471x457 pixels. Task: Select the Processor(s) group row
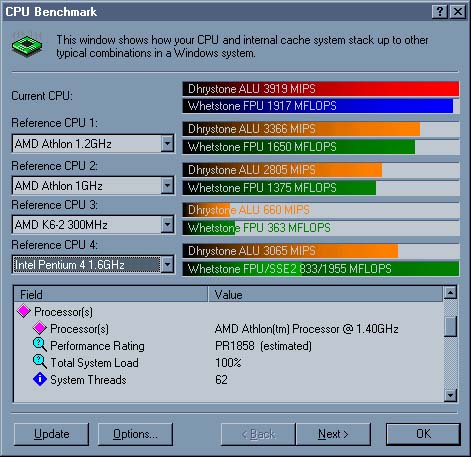coord(228,312)
